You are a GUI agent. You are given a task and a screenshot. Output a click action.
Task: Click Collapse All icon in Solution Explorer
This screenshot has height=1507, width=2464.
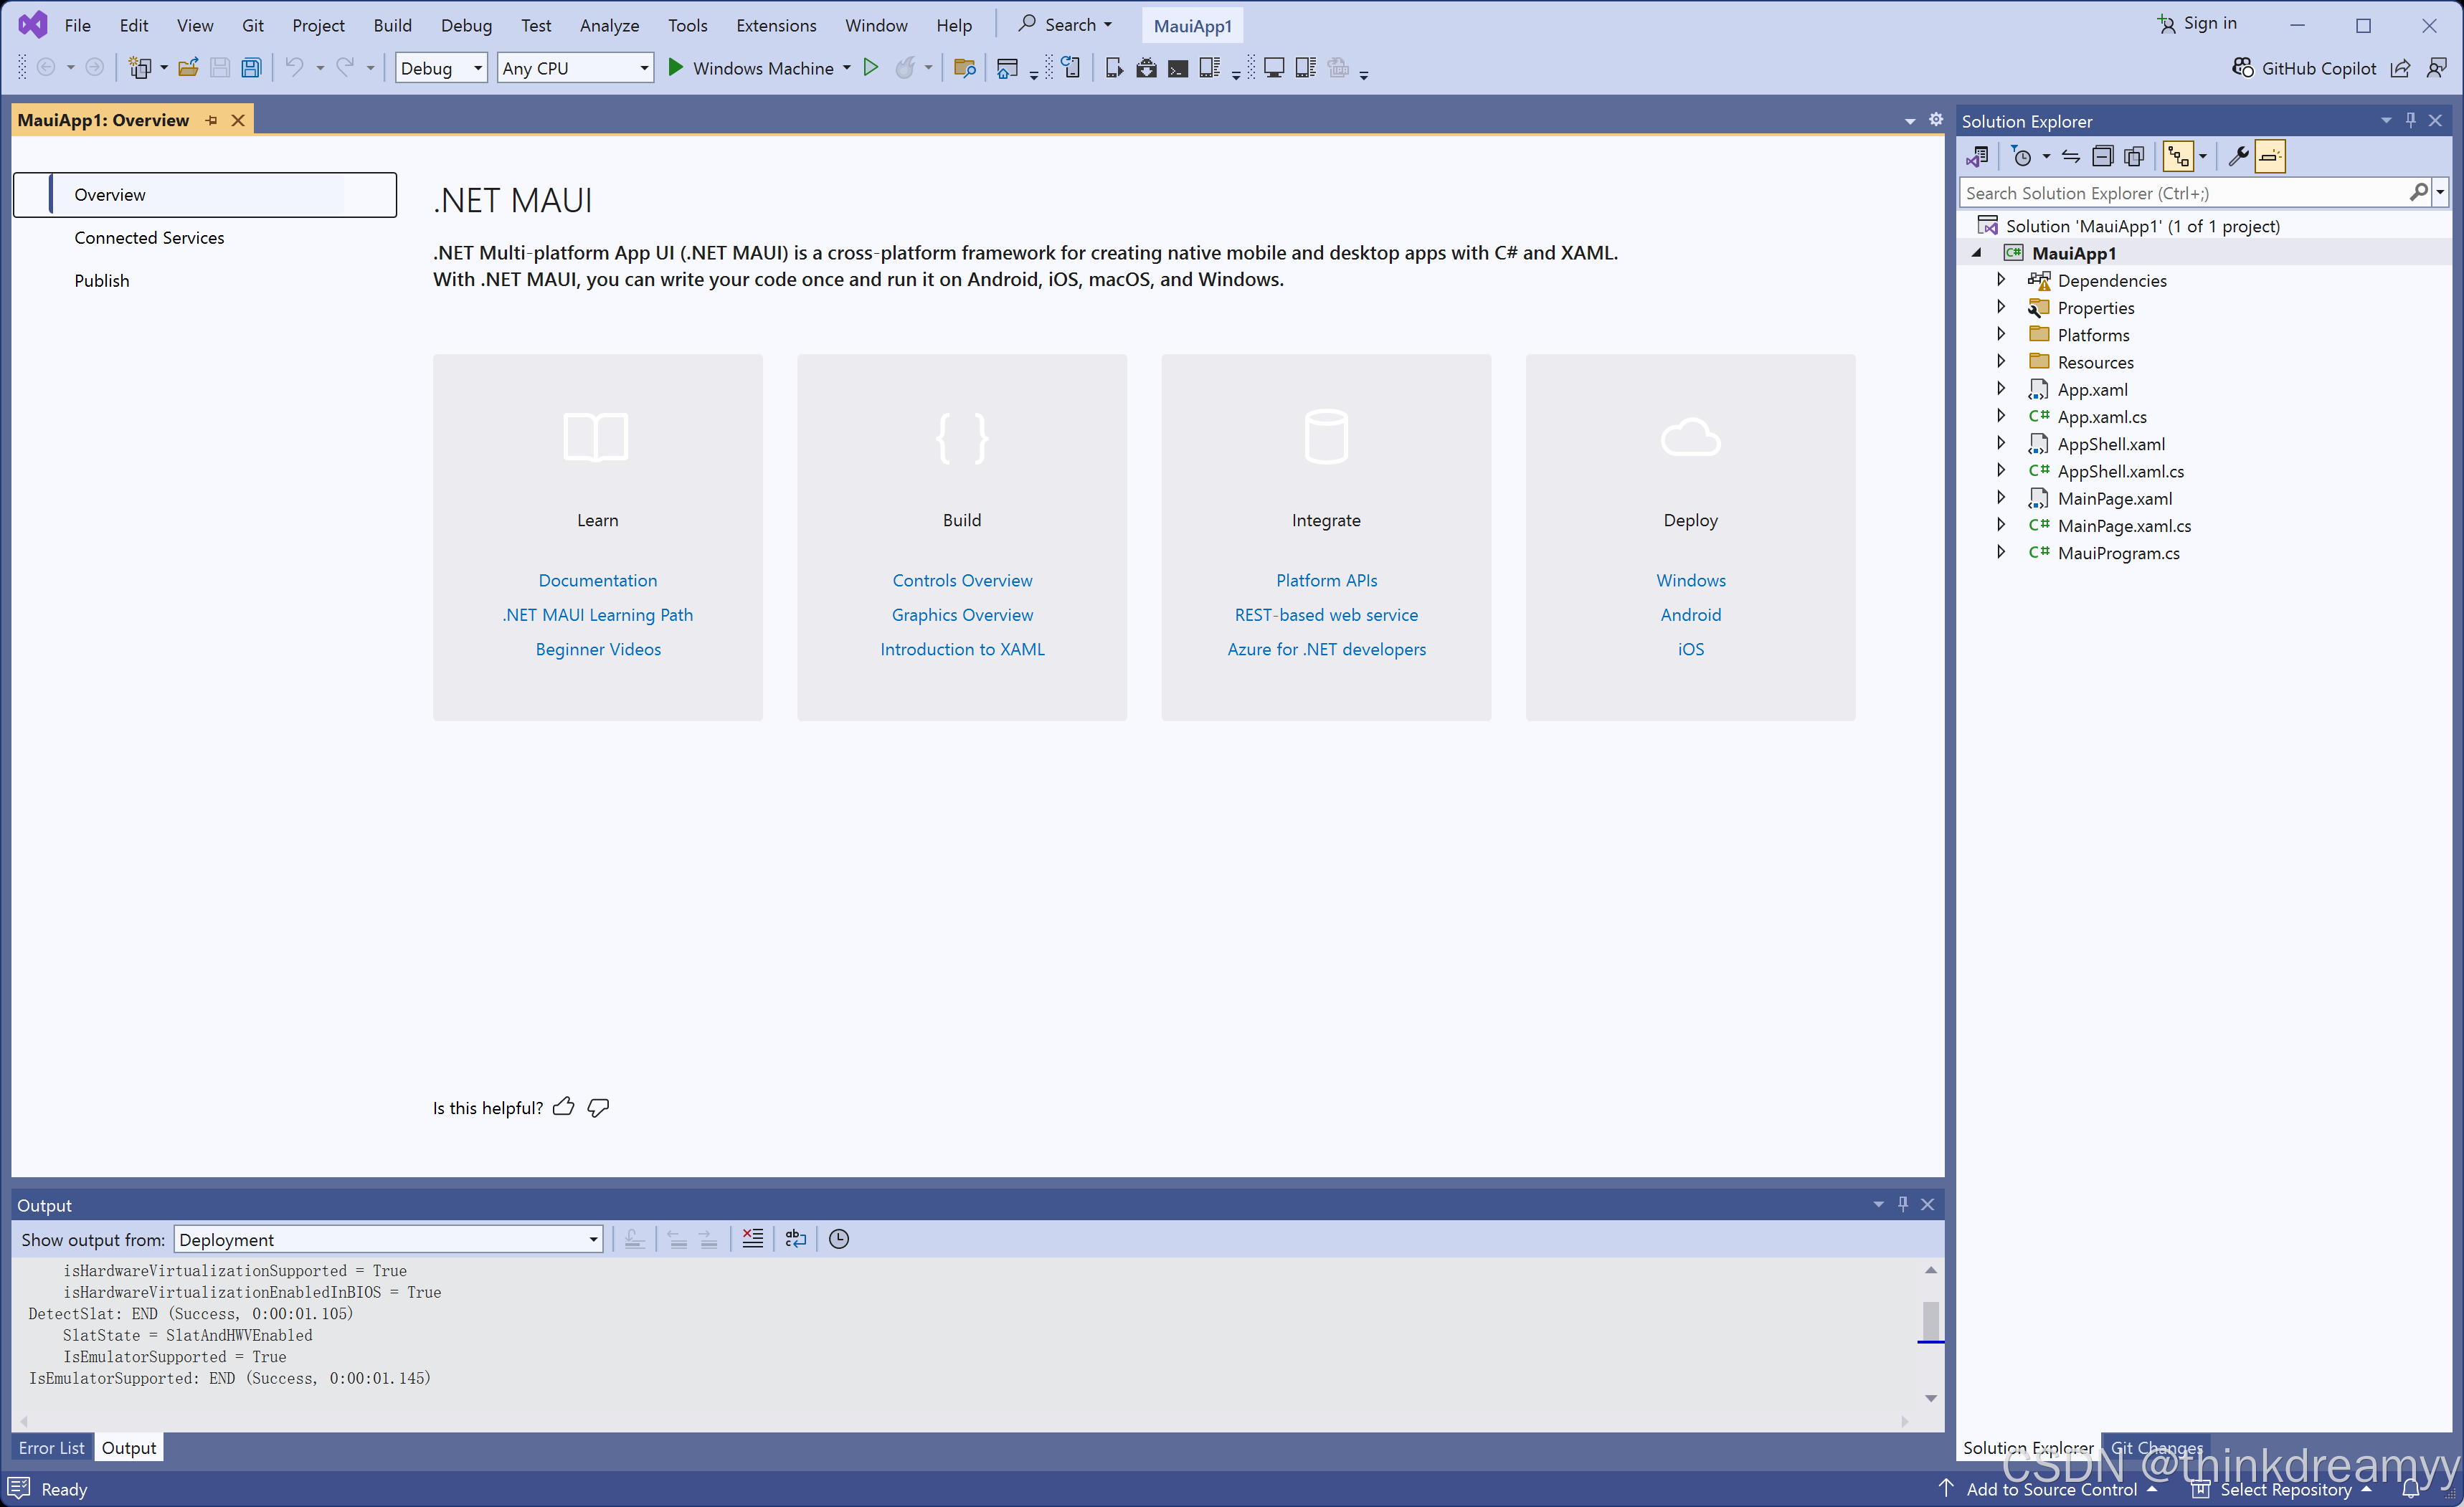tap(2102, 156)
